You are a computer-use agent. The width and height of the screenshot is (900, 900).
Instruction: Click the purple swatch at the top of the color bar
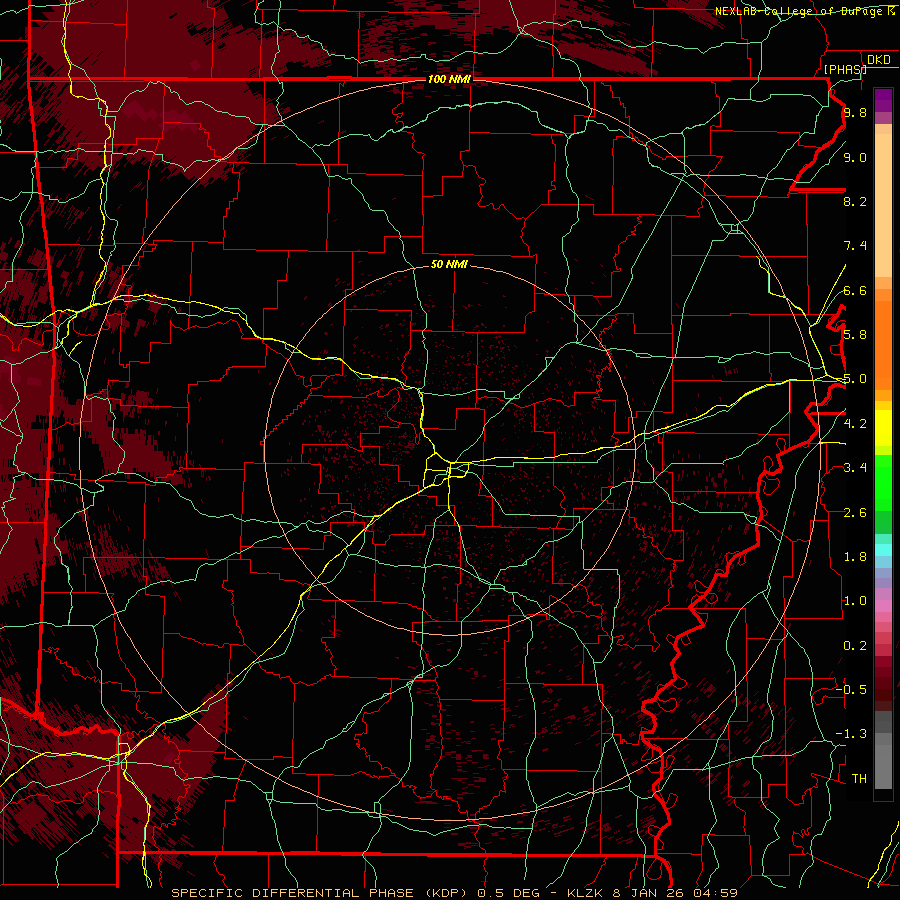(883, 100)
